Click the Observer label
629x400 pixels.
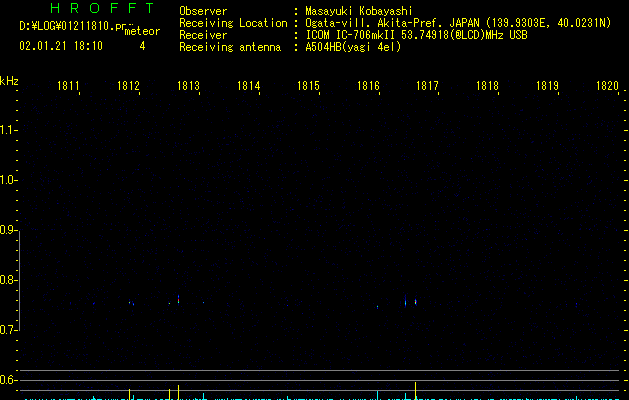click(203, 11)
